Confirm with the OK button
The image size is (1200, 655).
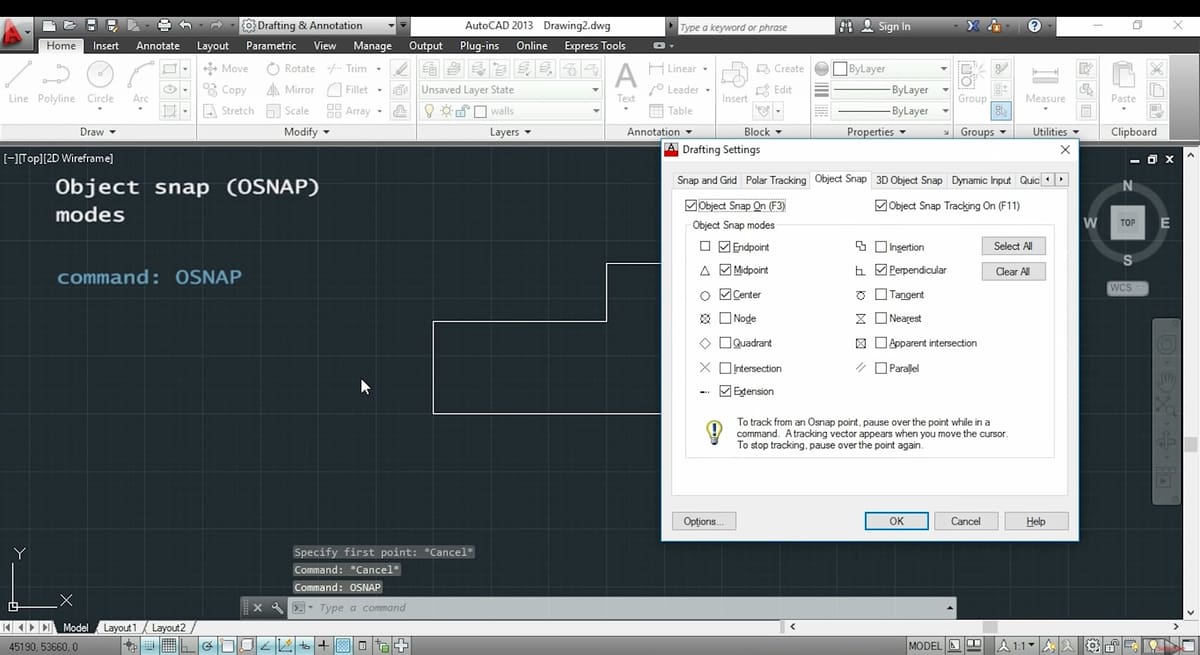click(x=896, y=521)
